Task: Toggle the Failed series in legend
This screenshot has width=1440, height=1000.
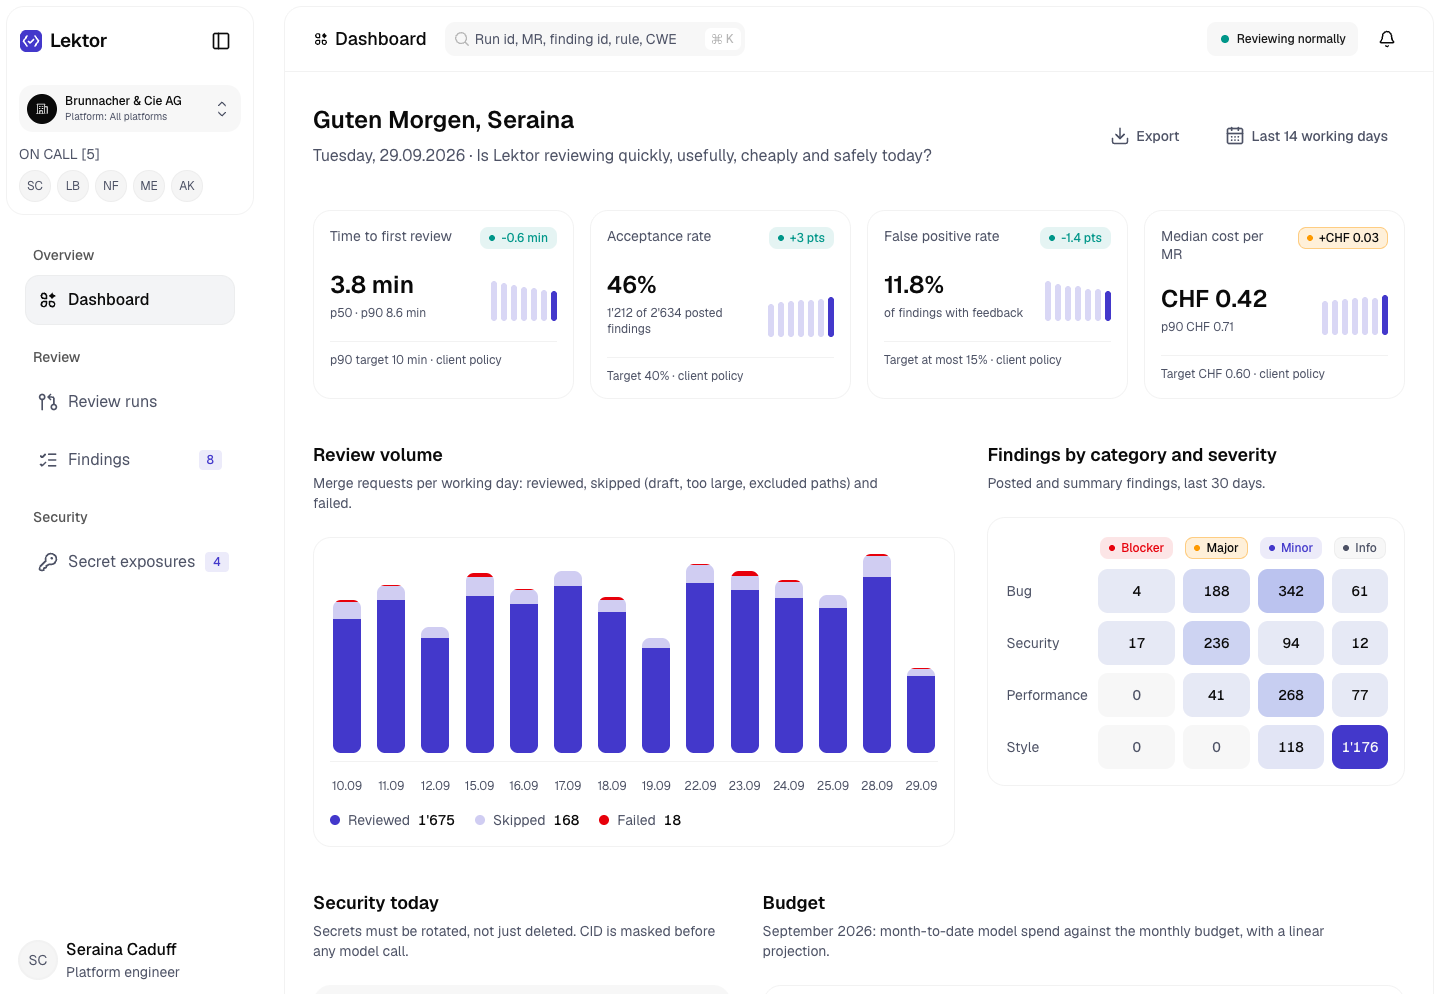Action: tap(640, 820)
